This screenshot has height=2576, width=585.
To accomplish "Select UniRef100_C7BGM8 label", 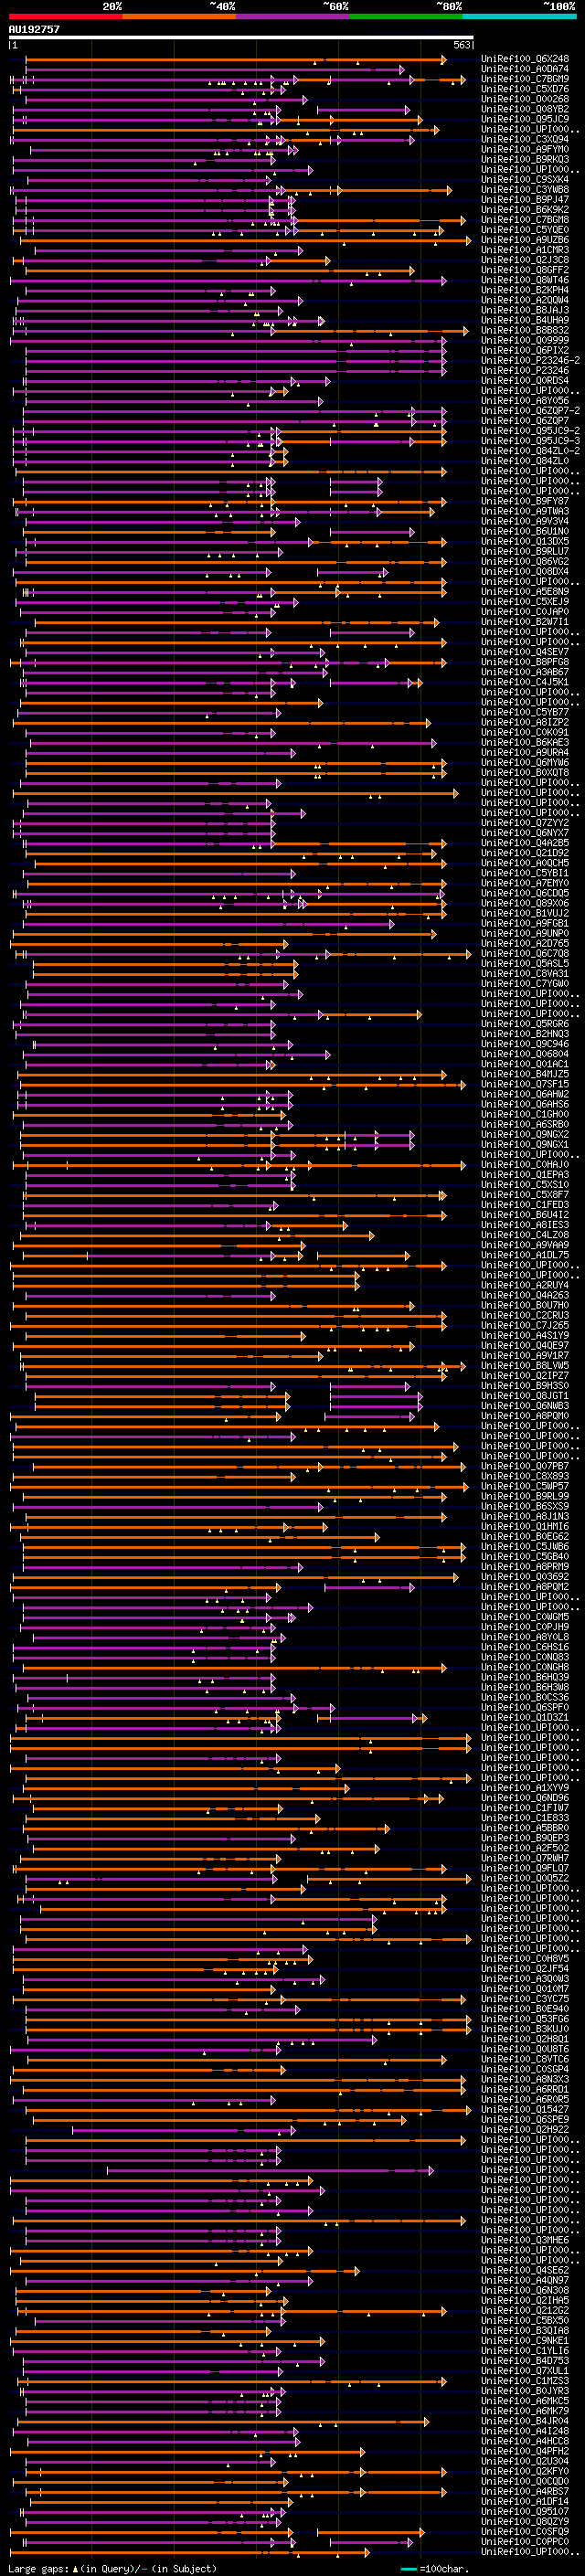I will pyautogui.click(x=525, y=220).
